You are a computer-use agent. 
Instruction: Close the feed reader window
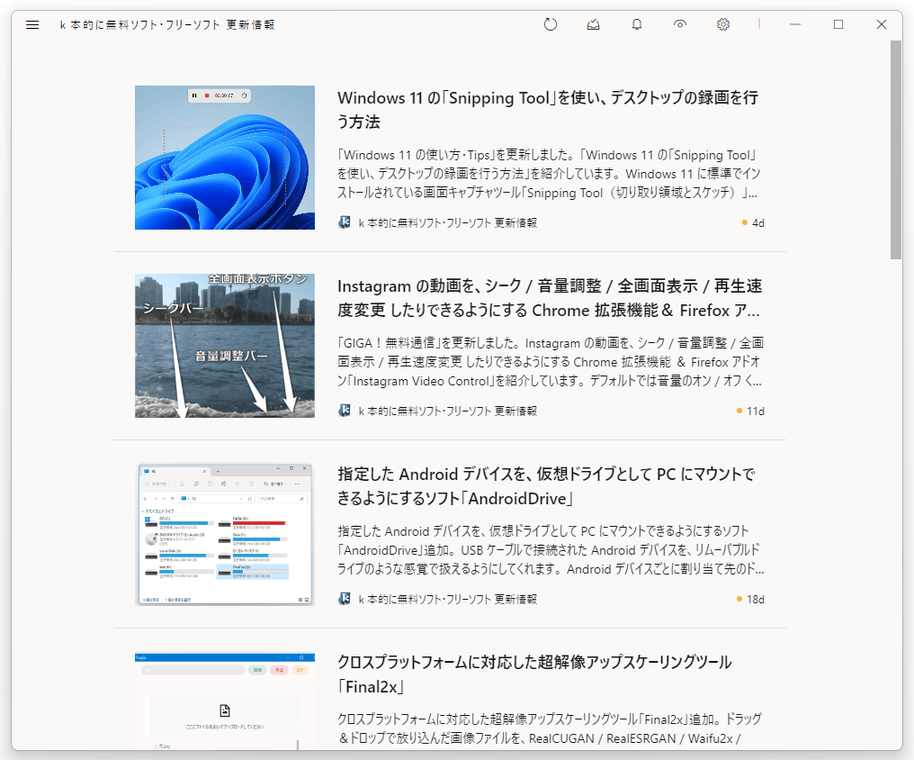[x=881, y=24]
